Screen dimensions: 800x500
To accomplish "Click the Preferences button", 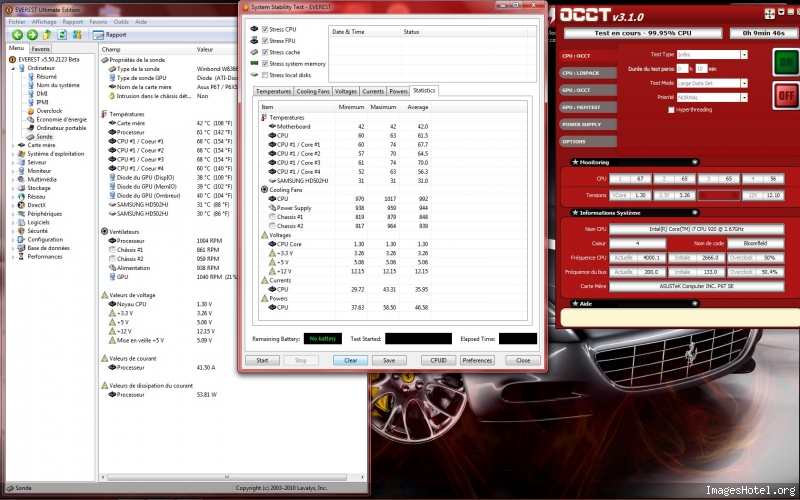I will pyautogui.click(x=476, y=360).
